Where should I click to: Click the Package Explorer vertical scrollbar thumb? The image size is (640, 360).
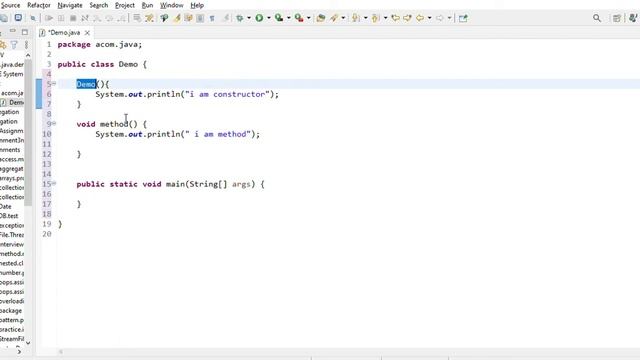click(x=28, y=133)
